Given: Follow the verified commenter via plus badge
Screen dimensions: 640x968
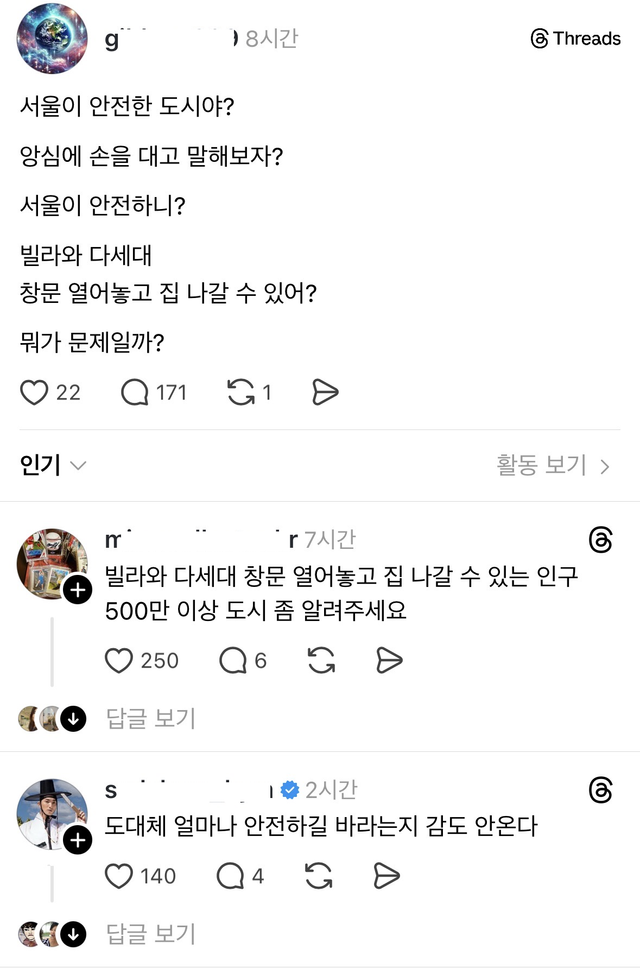Looking at the screenshot, I should coord(75,839).
